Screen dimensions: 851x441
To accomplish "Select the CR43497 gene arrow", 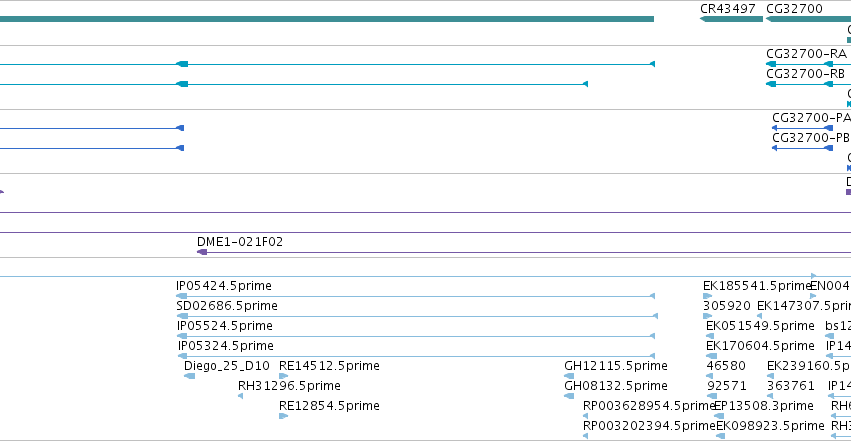I will (x=731, y=19).
